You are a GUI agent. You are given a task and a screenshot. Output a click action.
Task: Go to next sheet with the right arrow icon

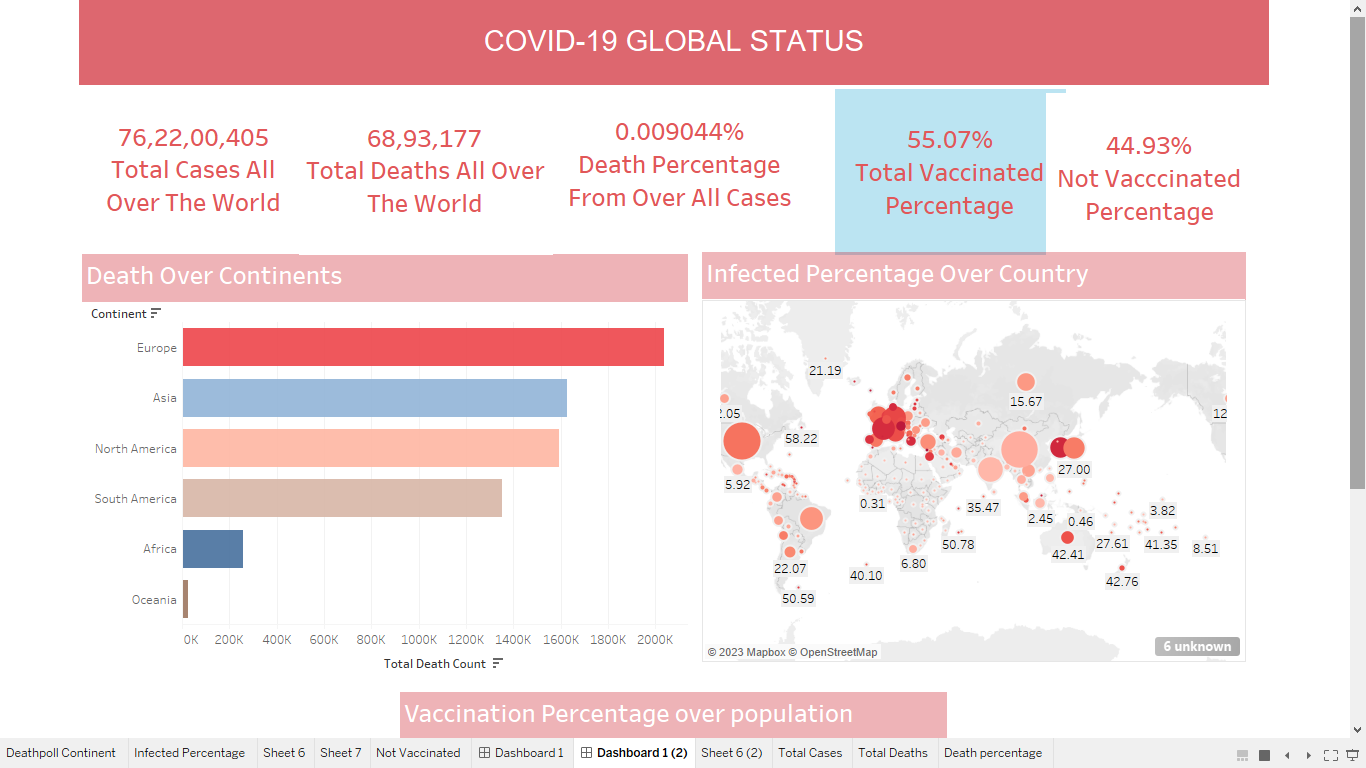[x=1309, y=755]
